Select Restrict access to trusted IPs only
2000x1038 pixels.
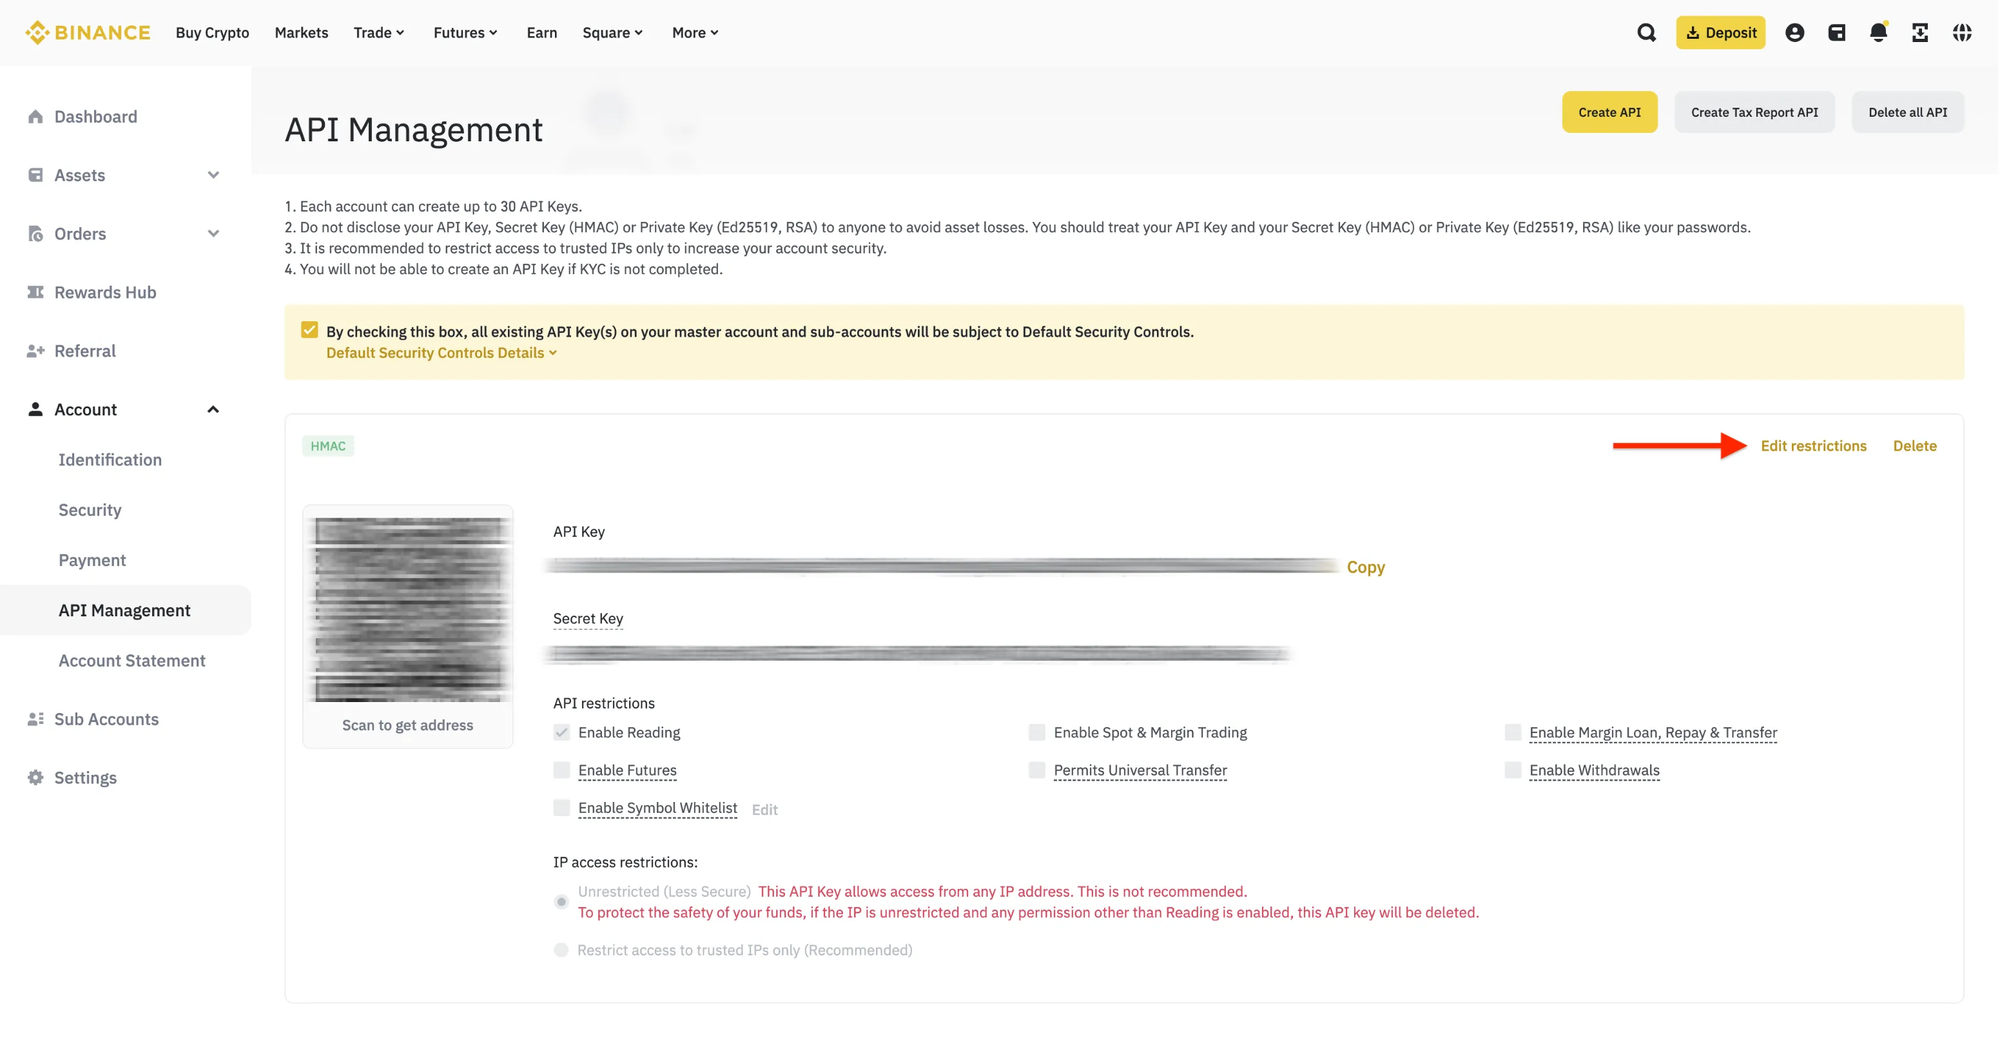tap(562, 950)
